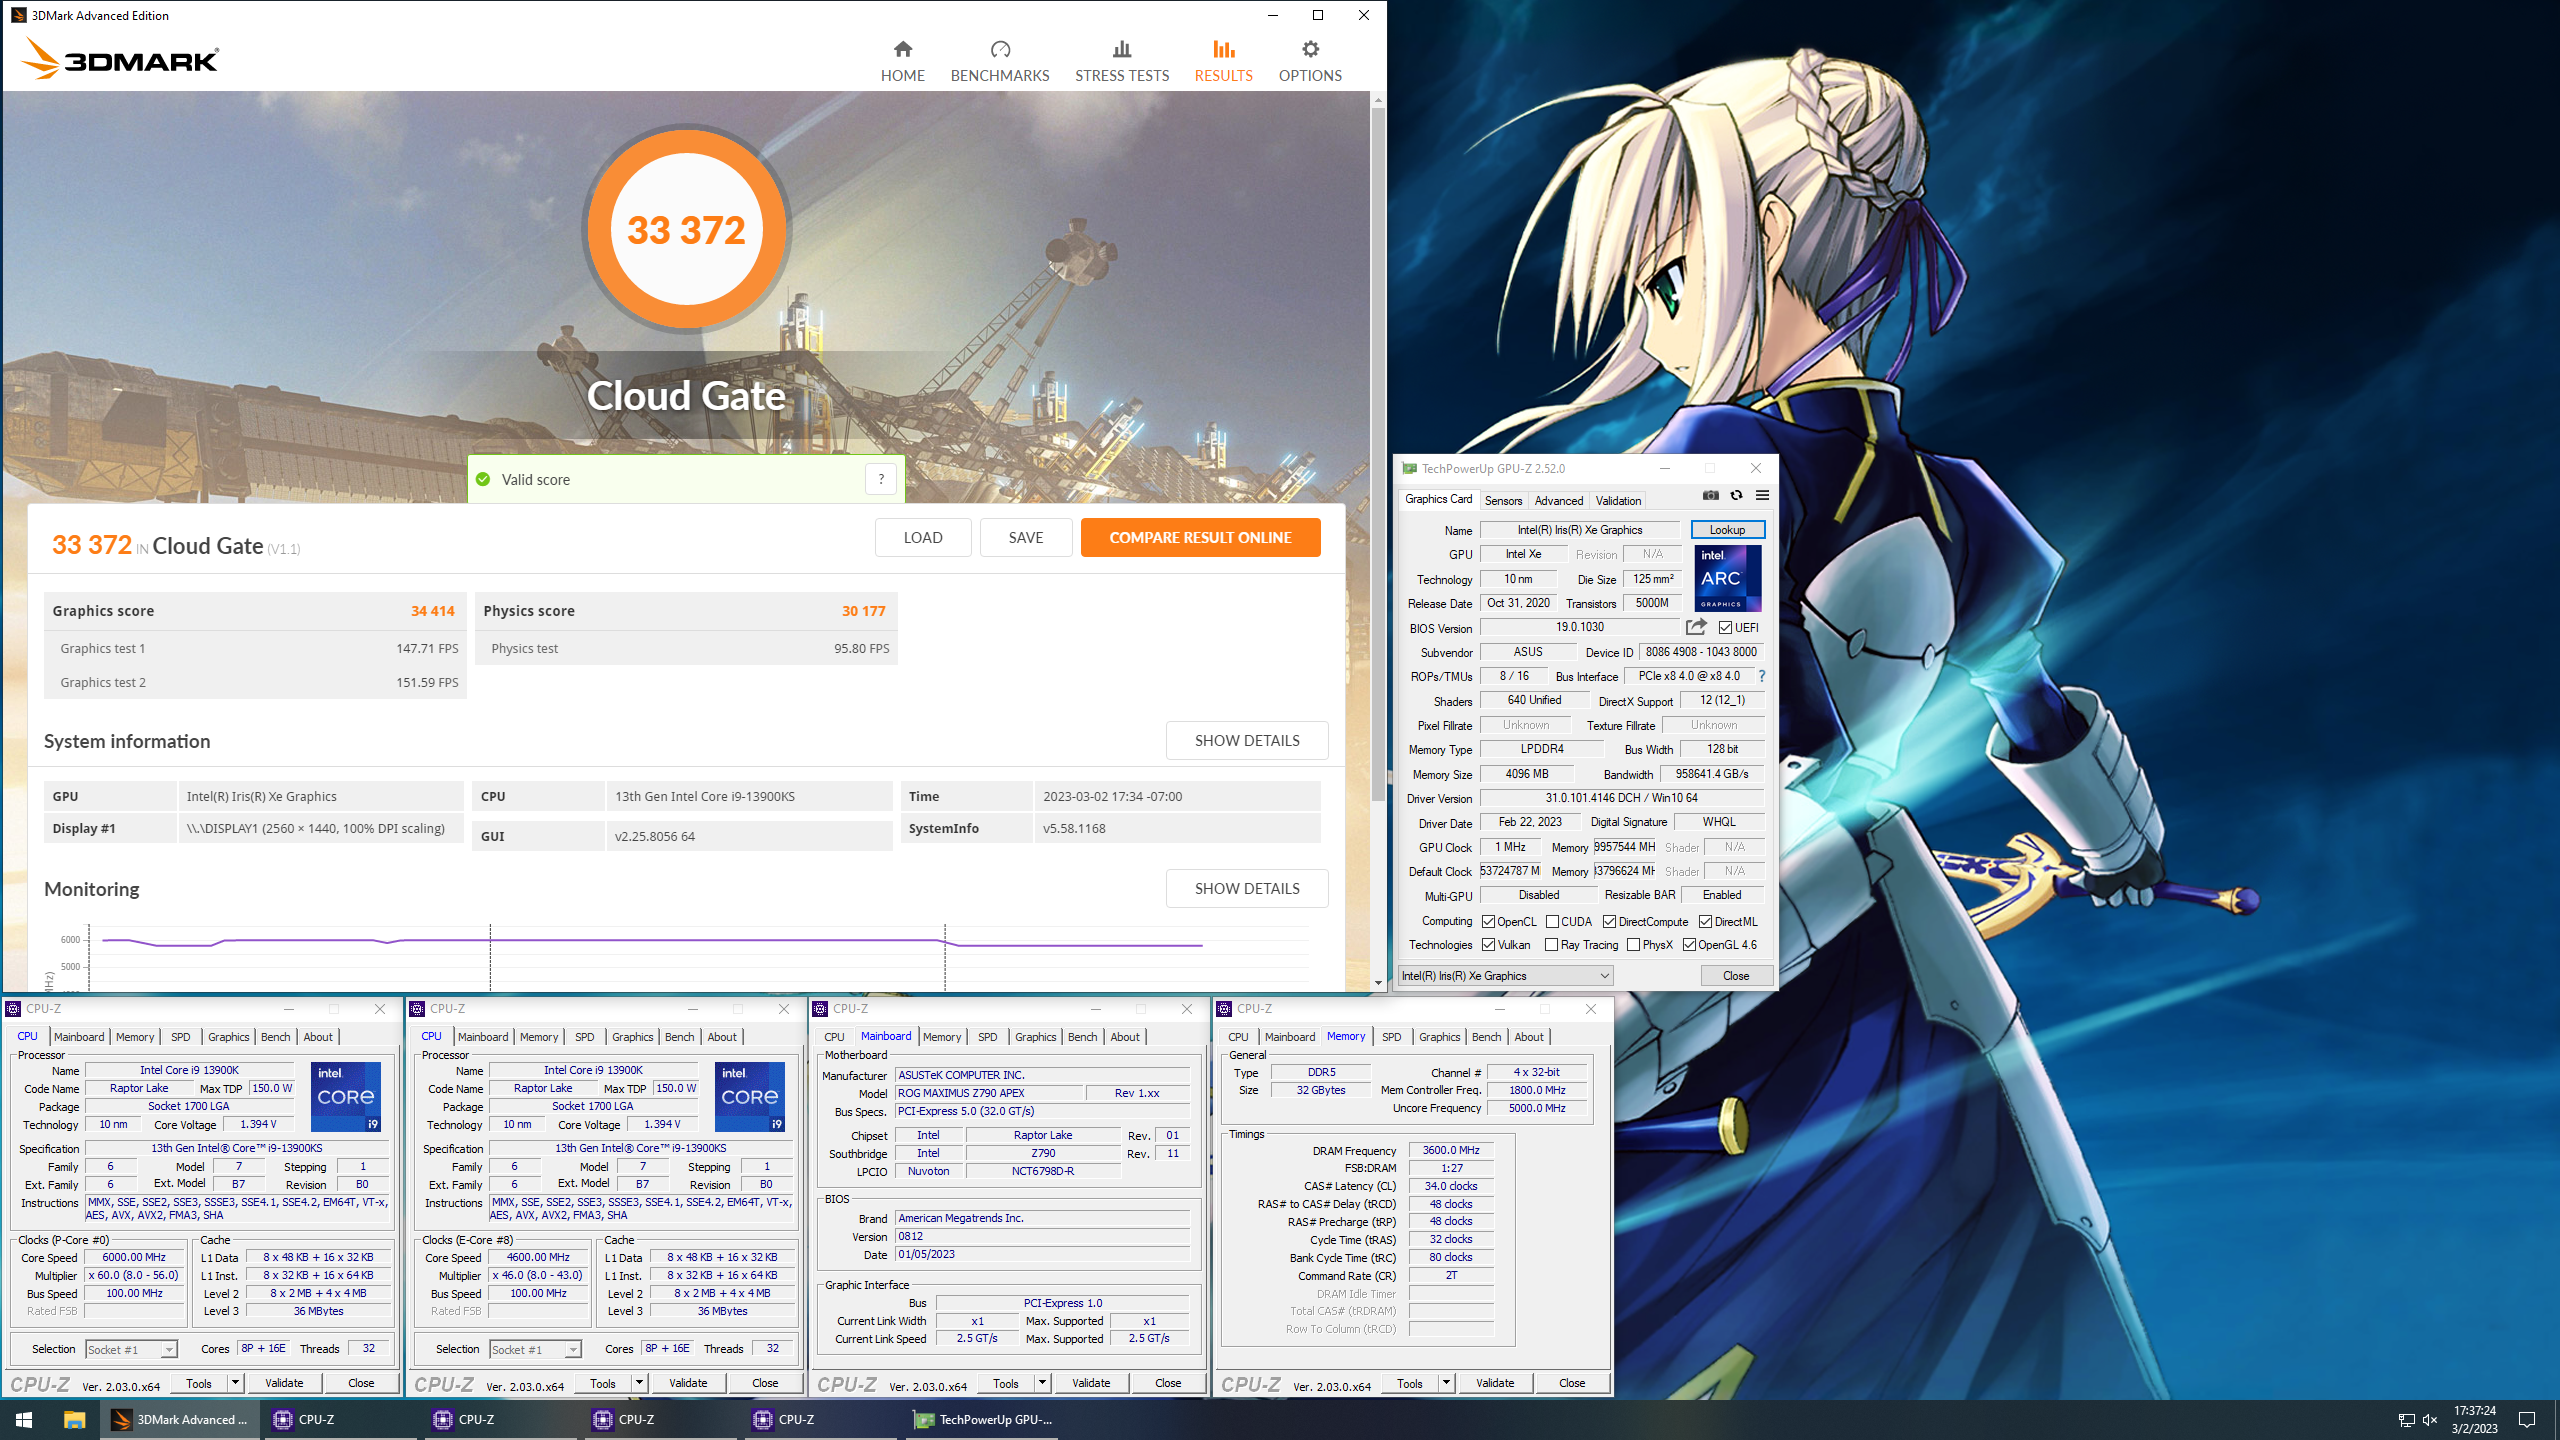The image size is (2560, 1440).
Task: Toggle the DirectCompute checkbox
Action: 1609,921
